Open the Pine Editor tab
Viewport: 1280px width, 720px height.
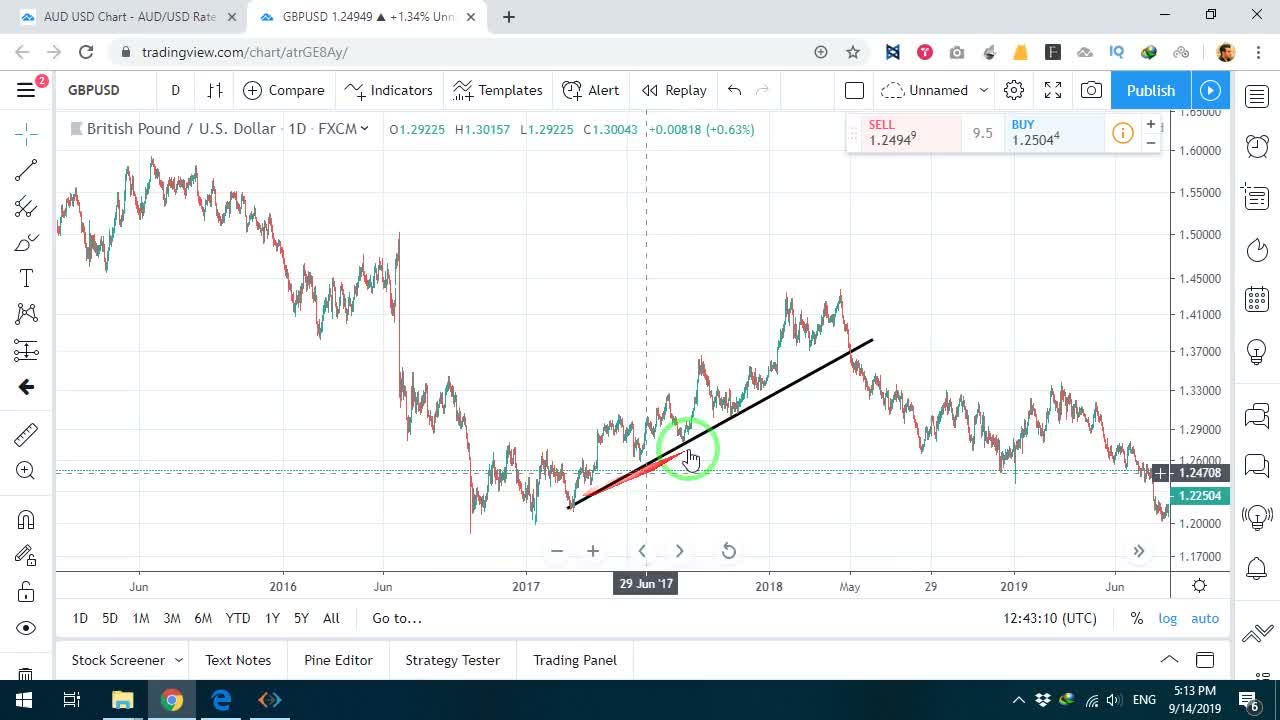[338, 660]
